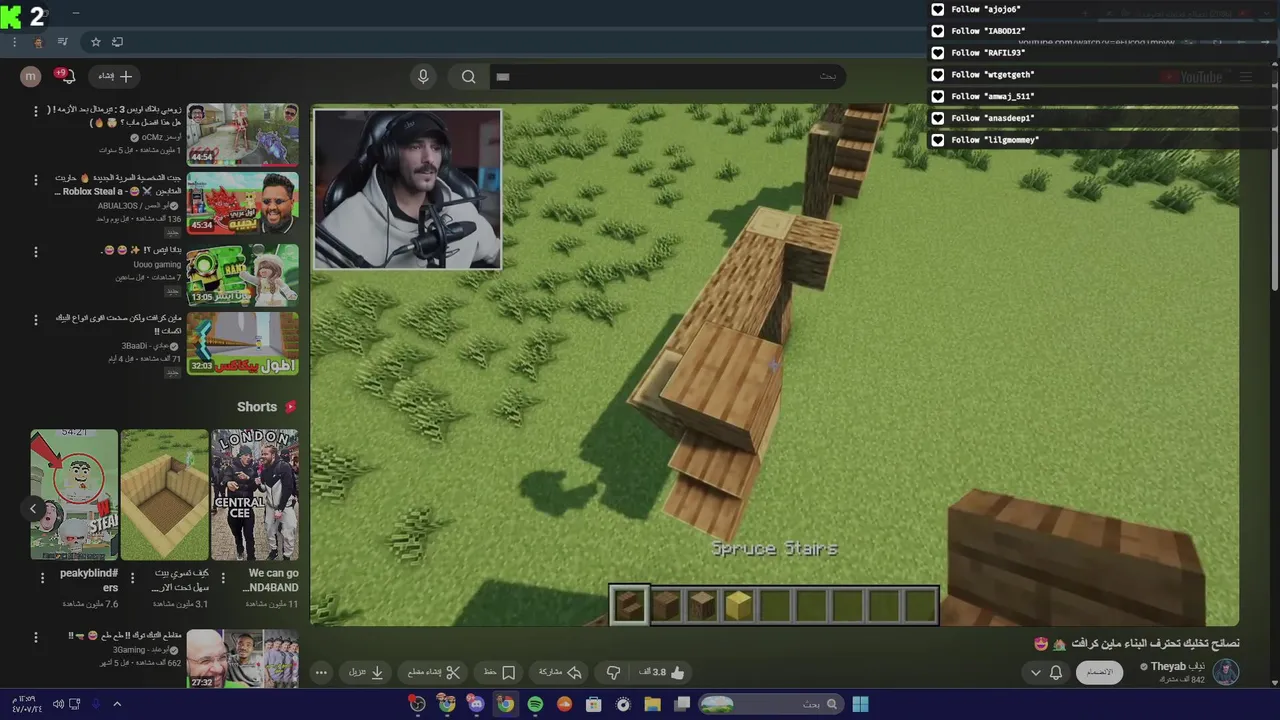Open the Uouo gaming channel name
1280x720 pixels.
[156, 265]
